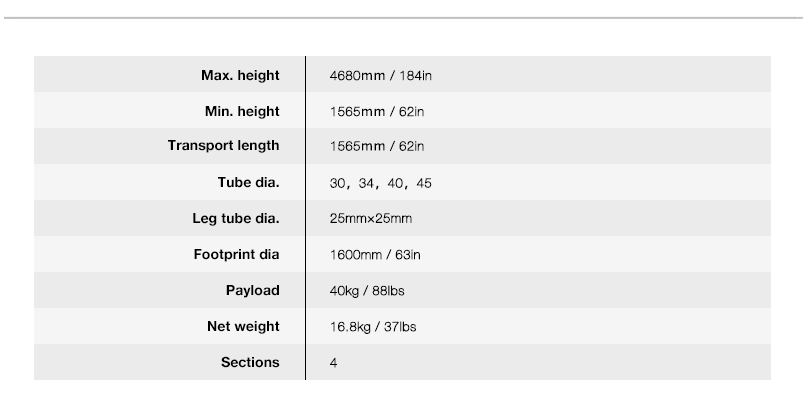Select the 1600mm / 63in value
Image resolution: width=811 pixels, height=402 pixels.
click(x=375, y=255)
